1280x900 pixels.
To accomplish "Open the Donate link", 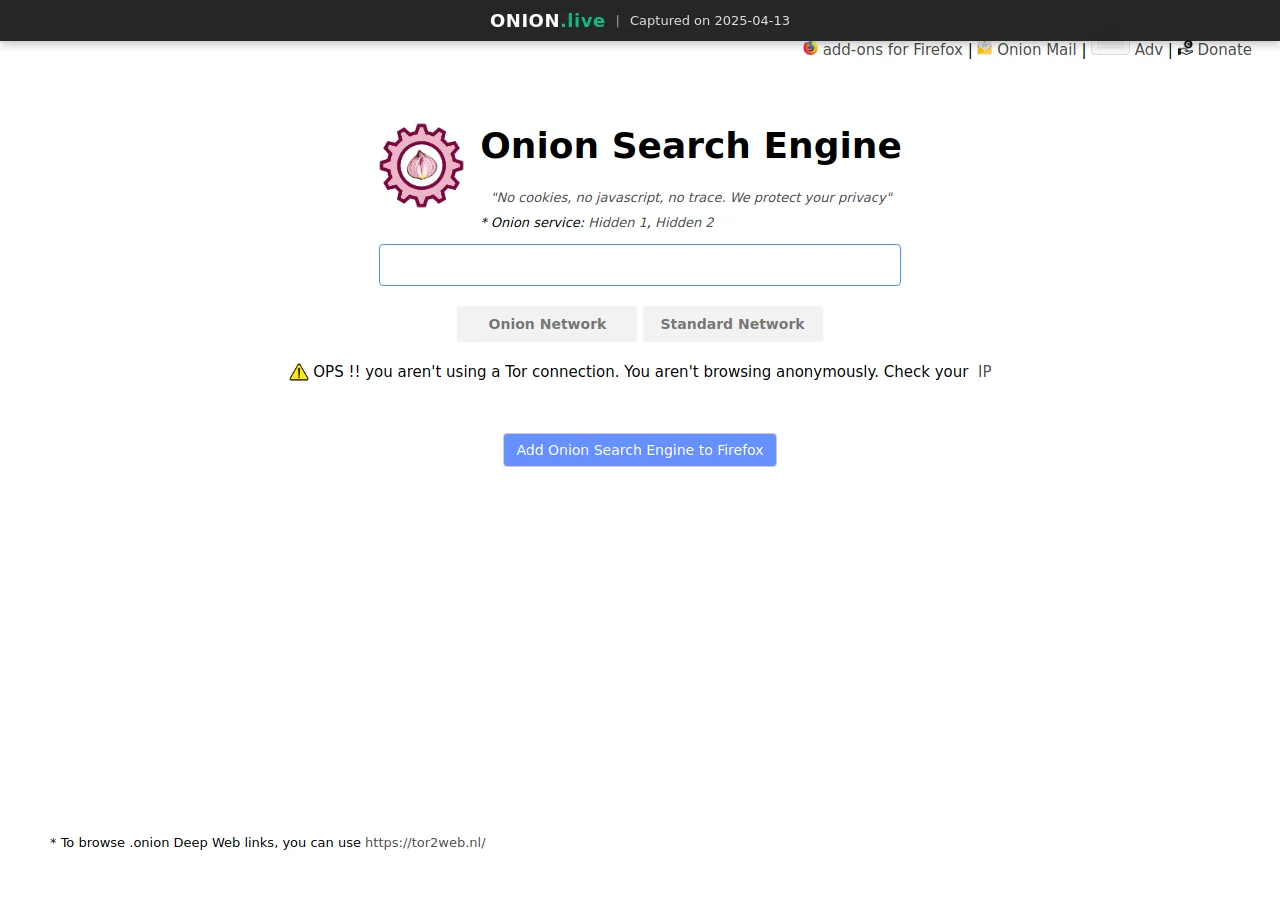I will tap(1225, 50).
